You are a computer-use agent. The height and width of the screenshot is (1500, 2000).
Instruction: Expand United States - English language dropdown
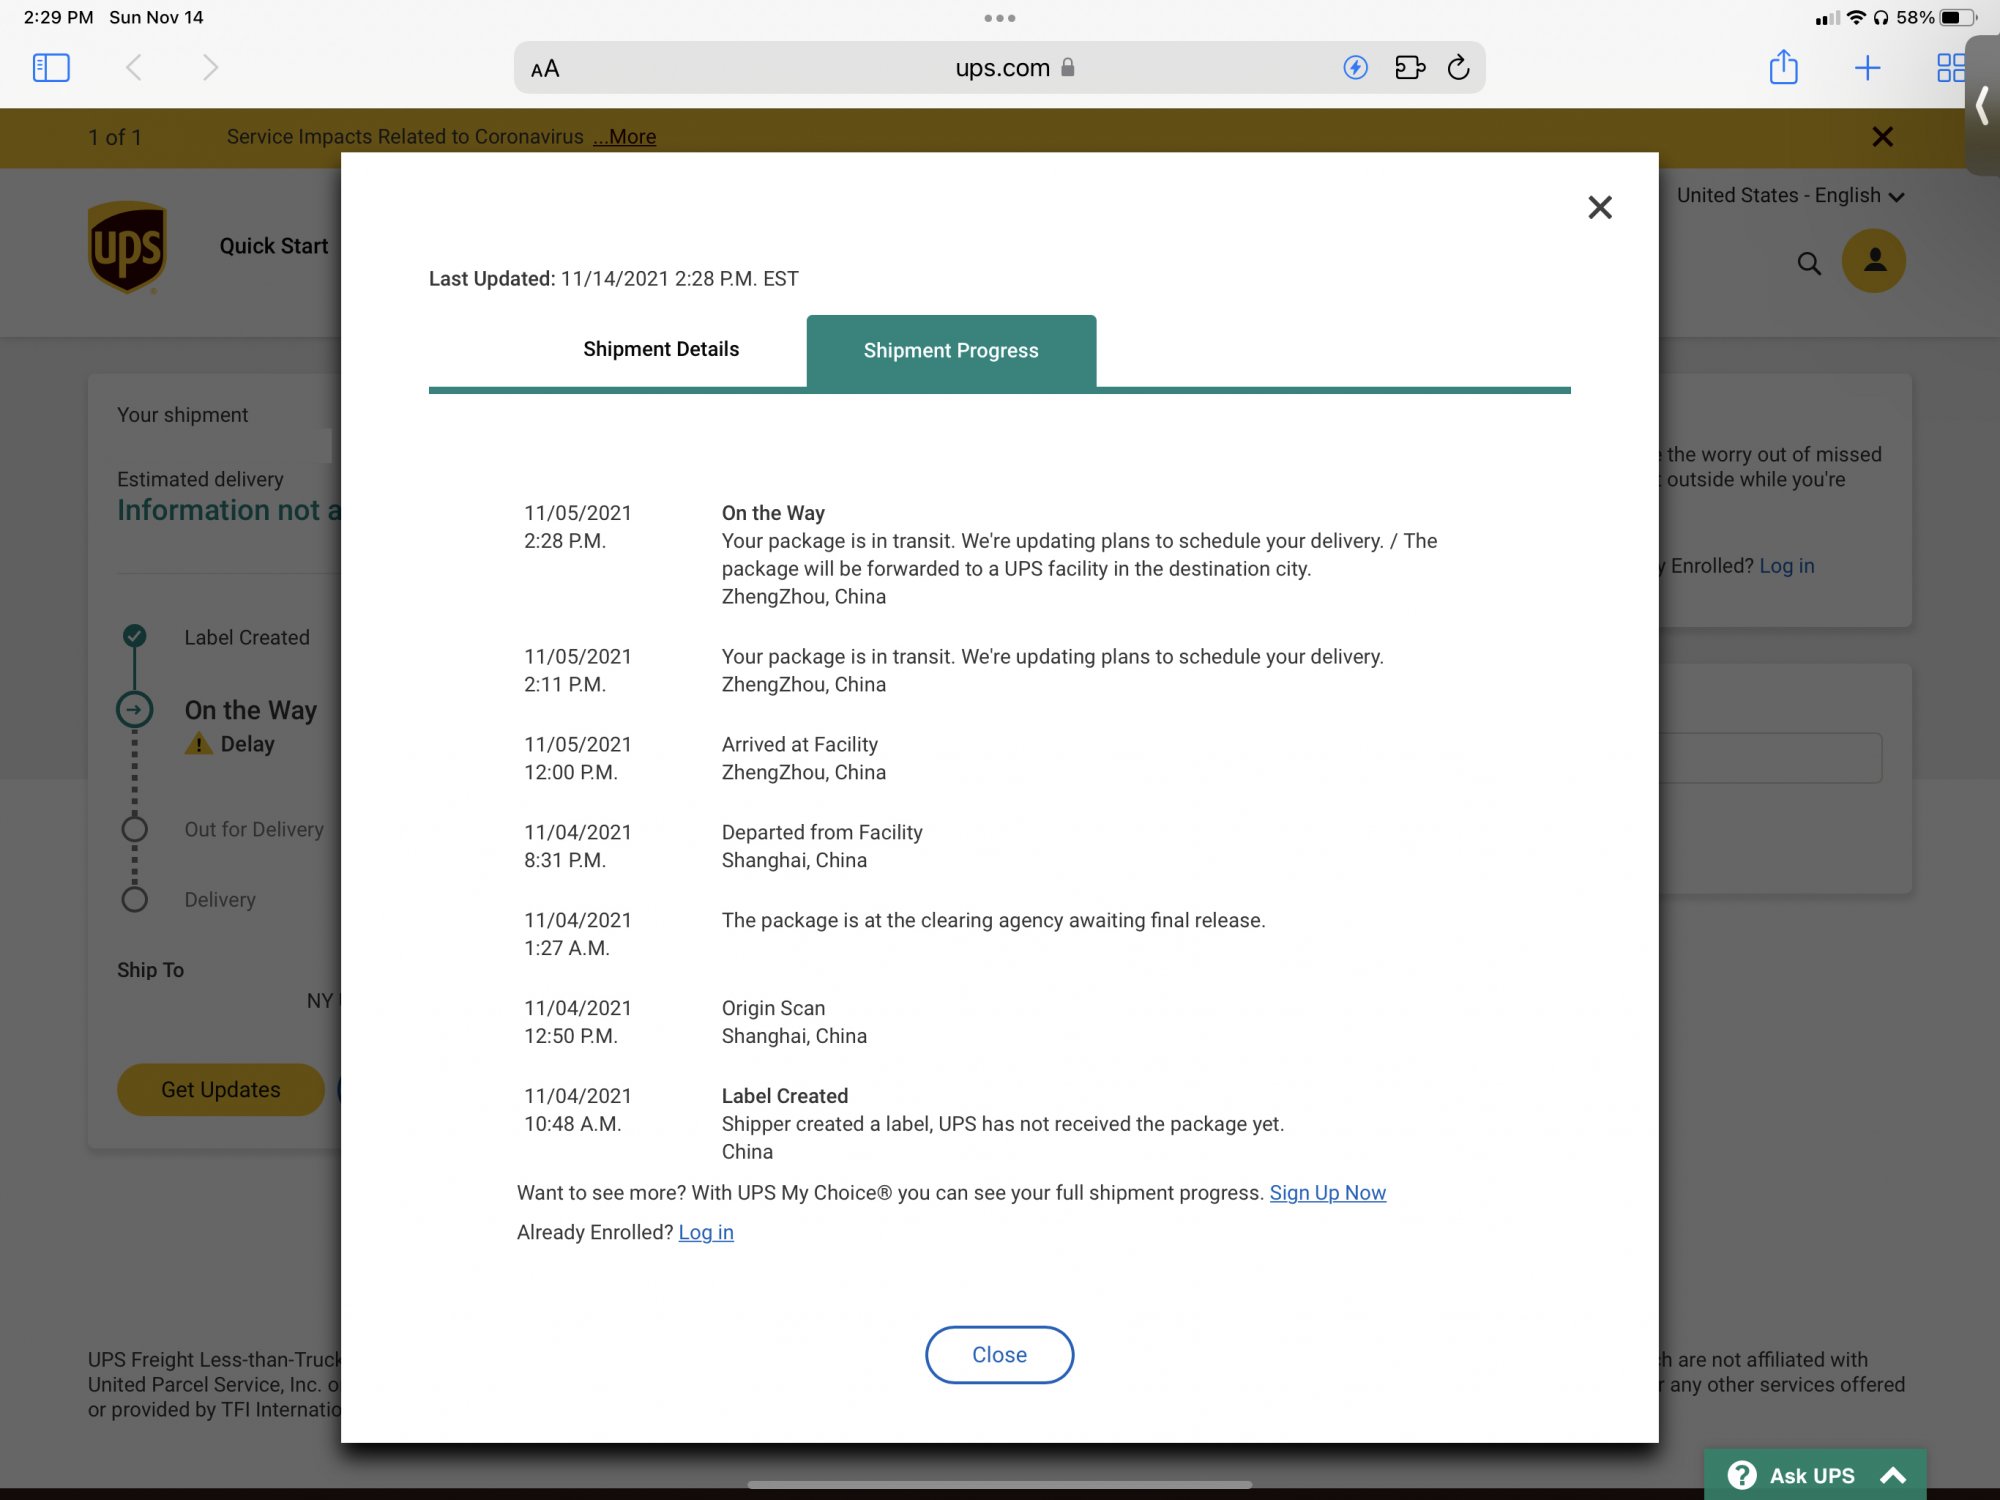click(x=1790, y=196)
